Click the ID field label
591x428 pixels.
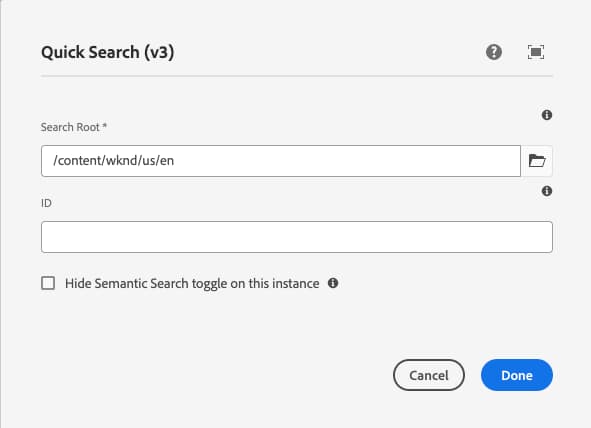point(46,203)
